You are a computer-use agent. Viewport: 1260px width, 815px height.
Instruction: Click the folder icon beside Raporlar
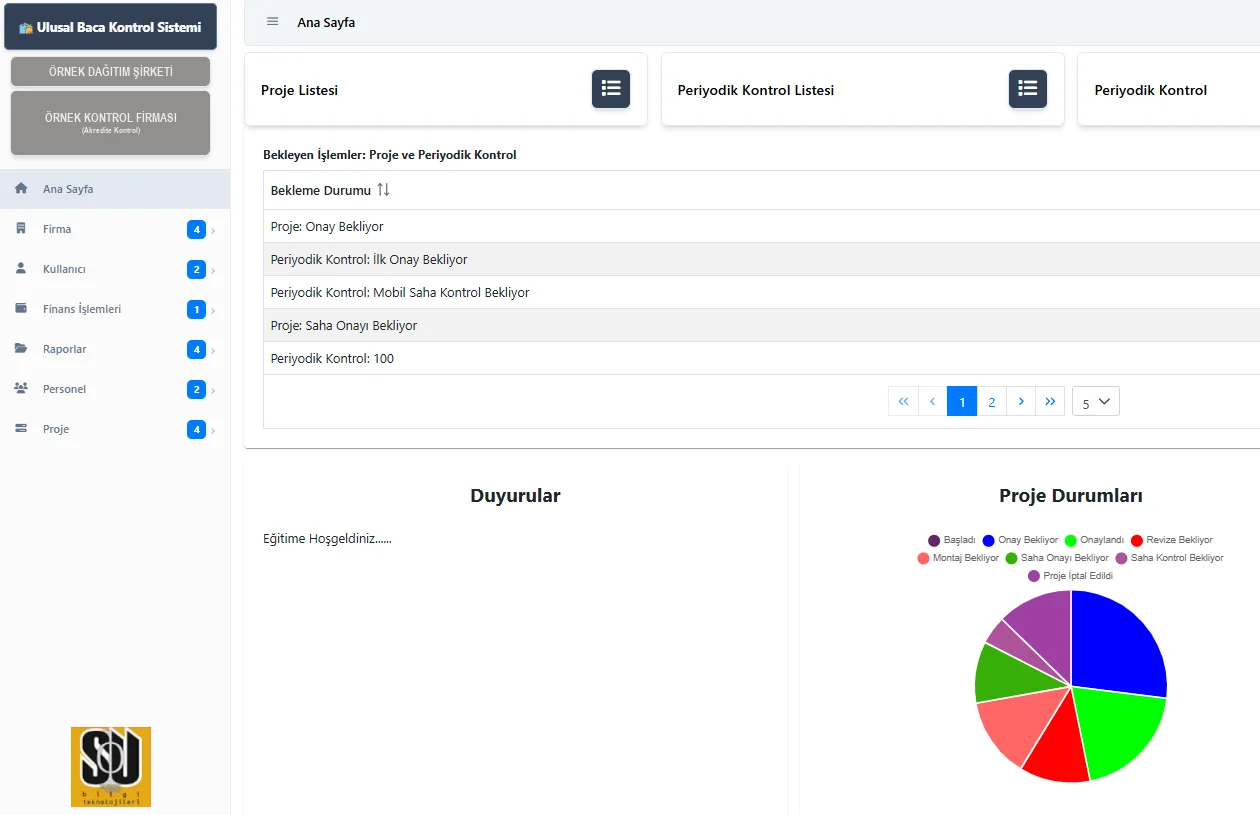tap(21, 349)
